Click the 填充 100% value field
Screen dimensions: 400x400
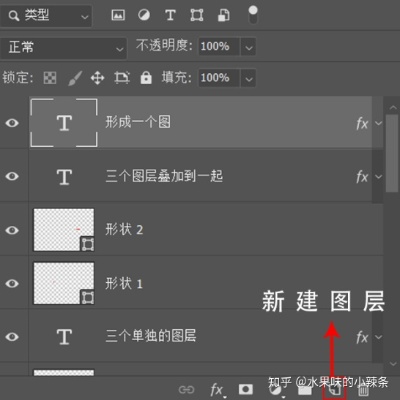(219, 78)
